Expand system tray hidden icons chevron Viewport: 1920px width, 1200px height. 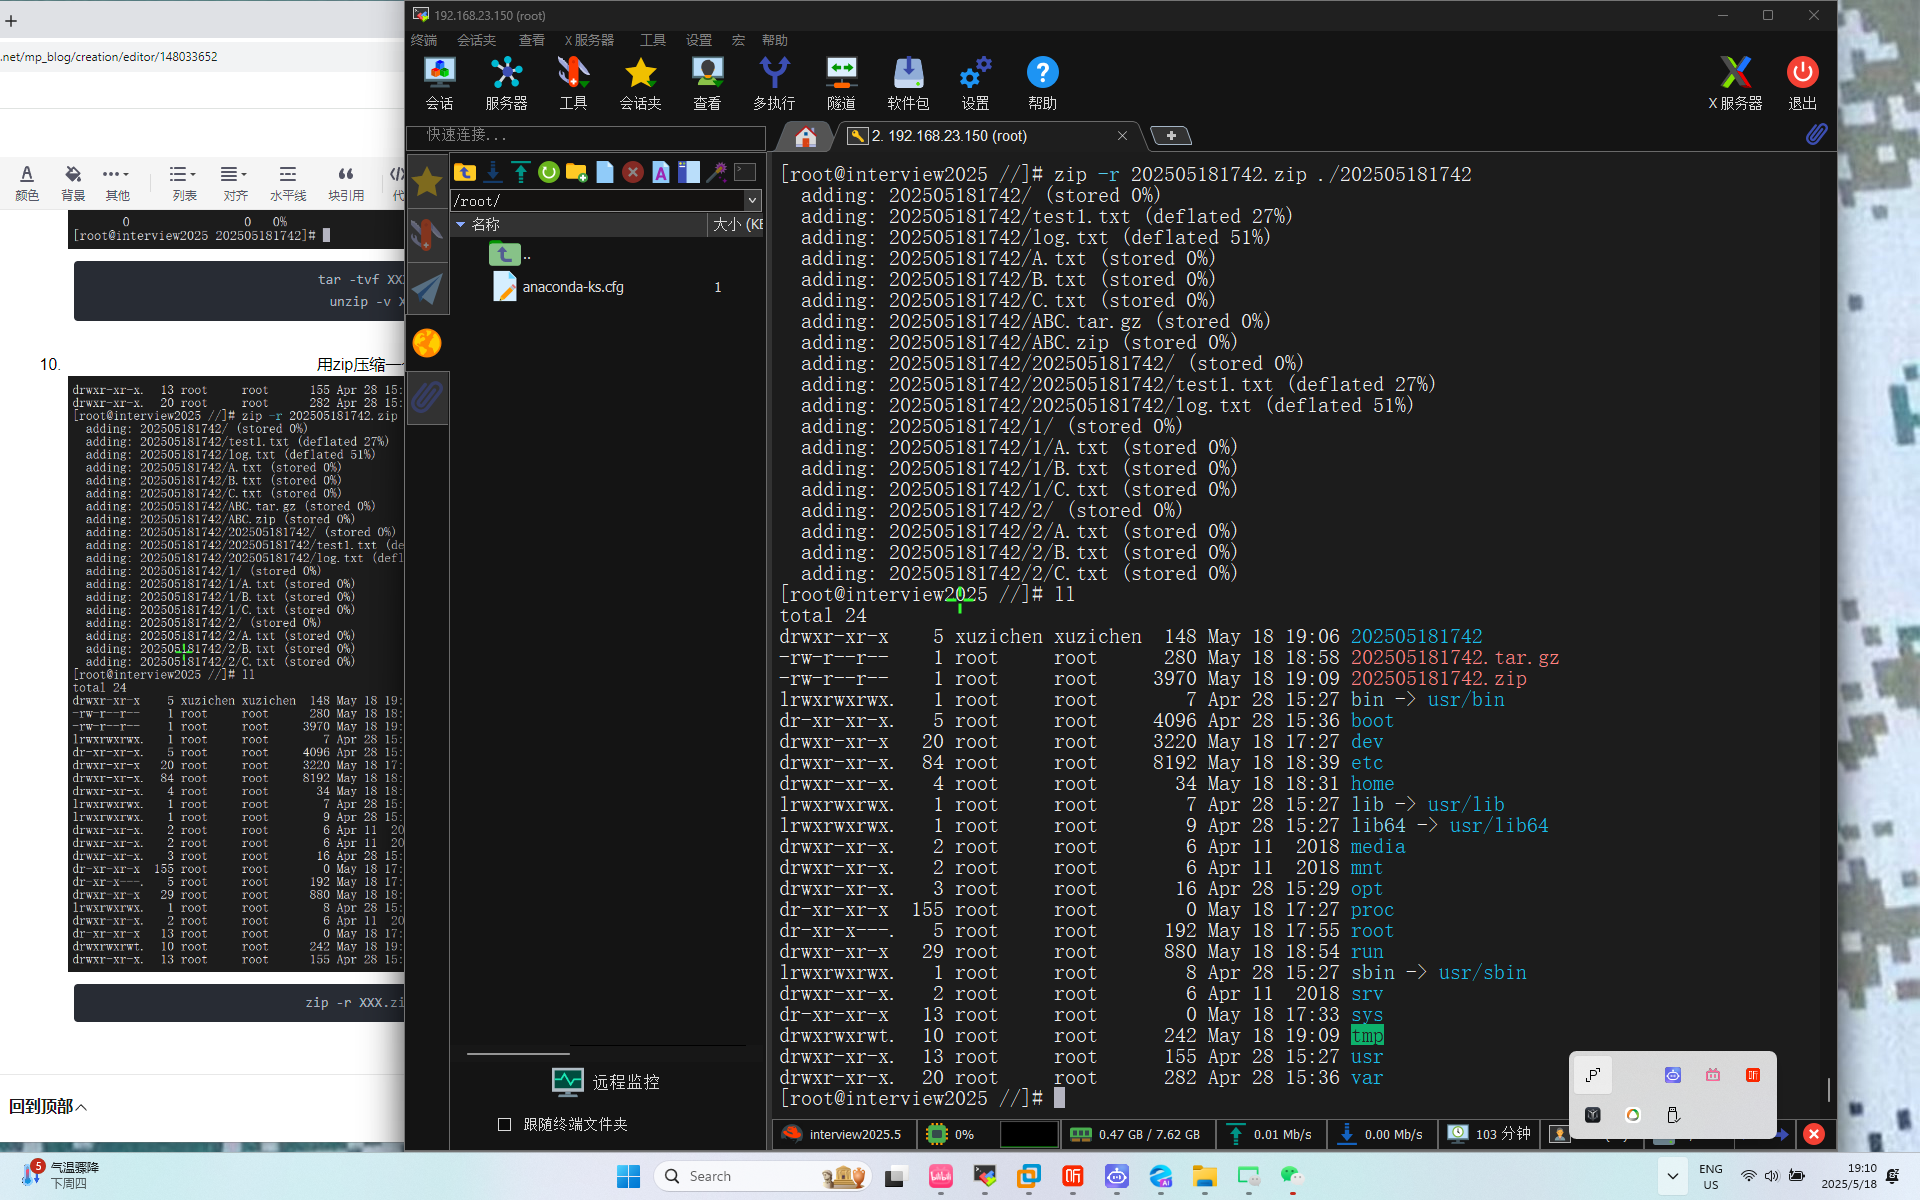(1672, 1176)
